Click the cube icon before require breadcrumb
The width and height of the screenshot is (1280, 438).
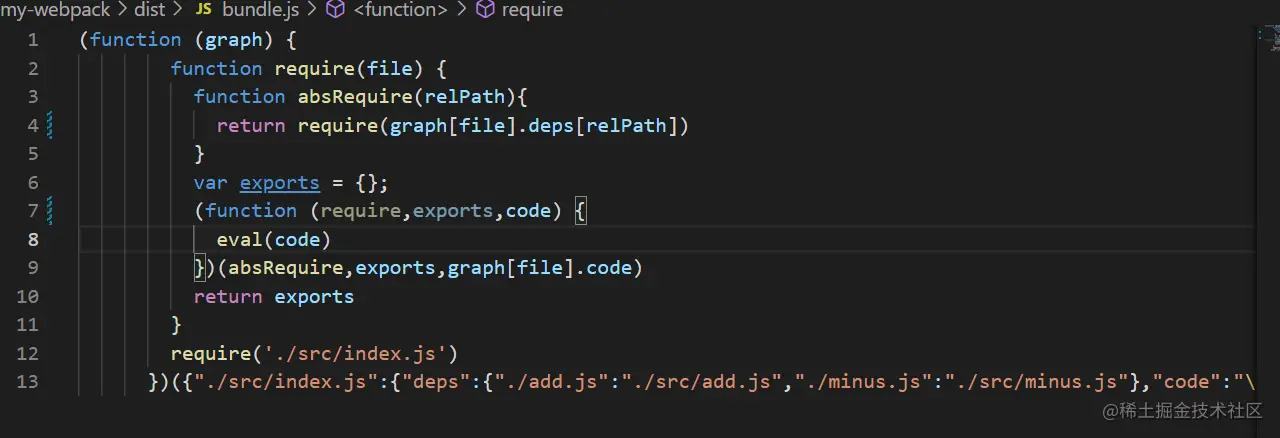[x=485, y=10]
